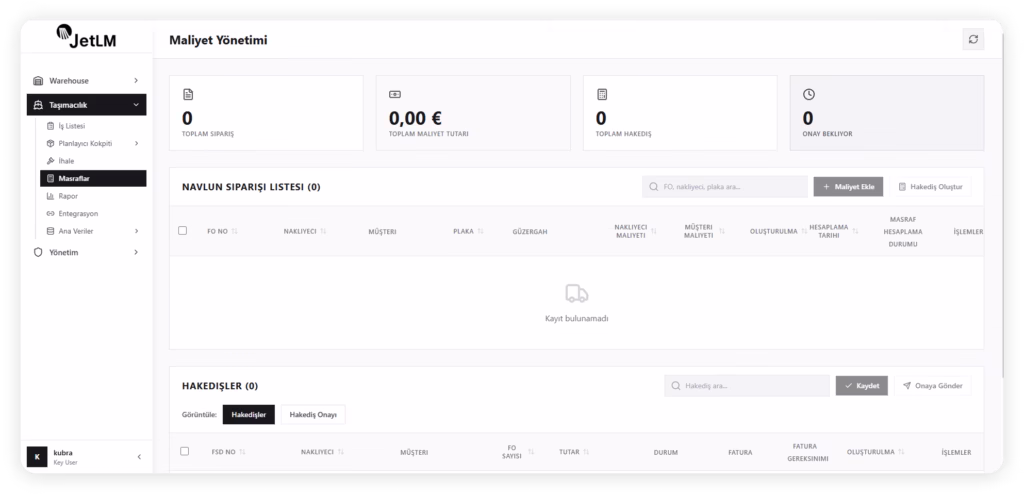Screen dimensions: 1024x496
Task: Click the refresh icon in the top right
Action: pyautogui.click(x=973, y=39)
